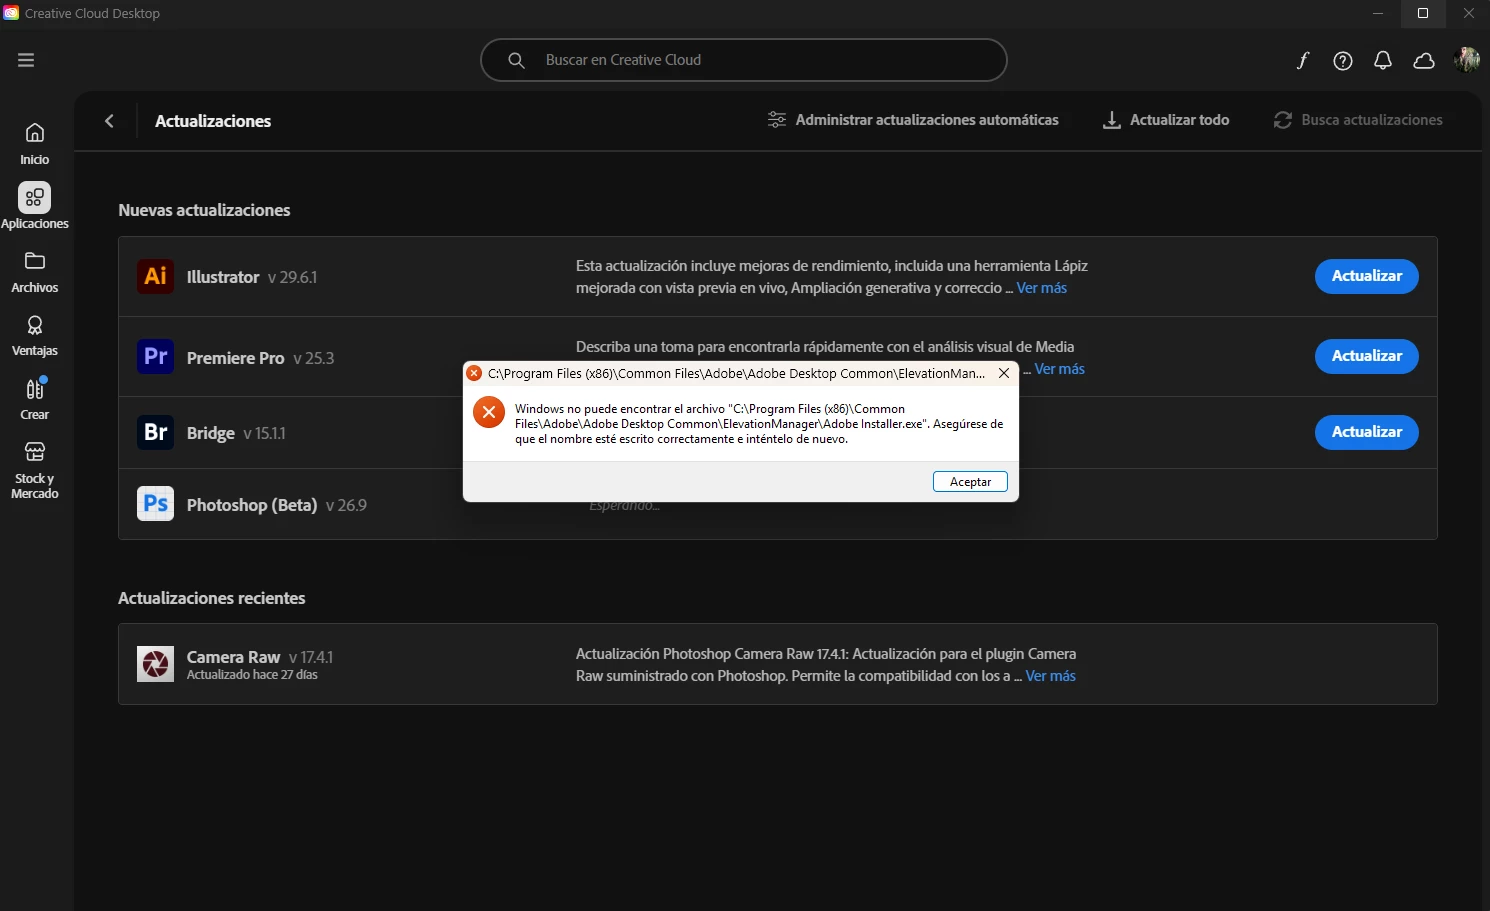Click the Bridge app icon
This screenshot has height=911, width=1490.
(x=155, y=432)
